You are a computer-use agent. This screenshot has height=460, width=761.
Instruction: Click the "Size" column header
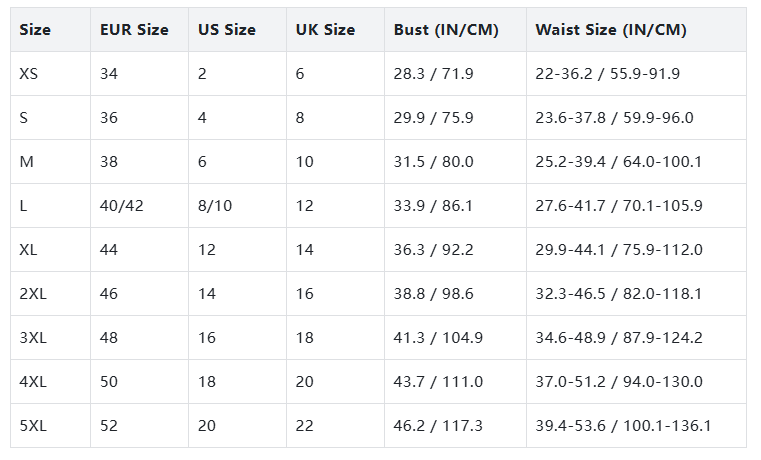(35, 30)
